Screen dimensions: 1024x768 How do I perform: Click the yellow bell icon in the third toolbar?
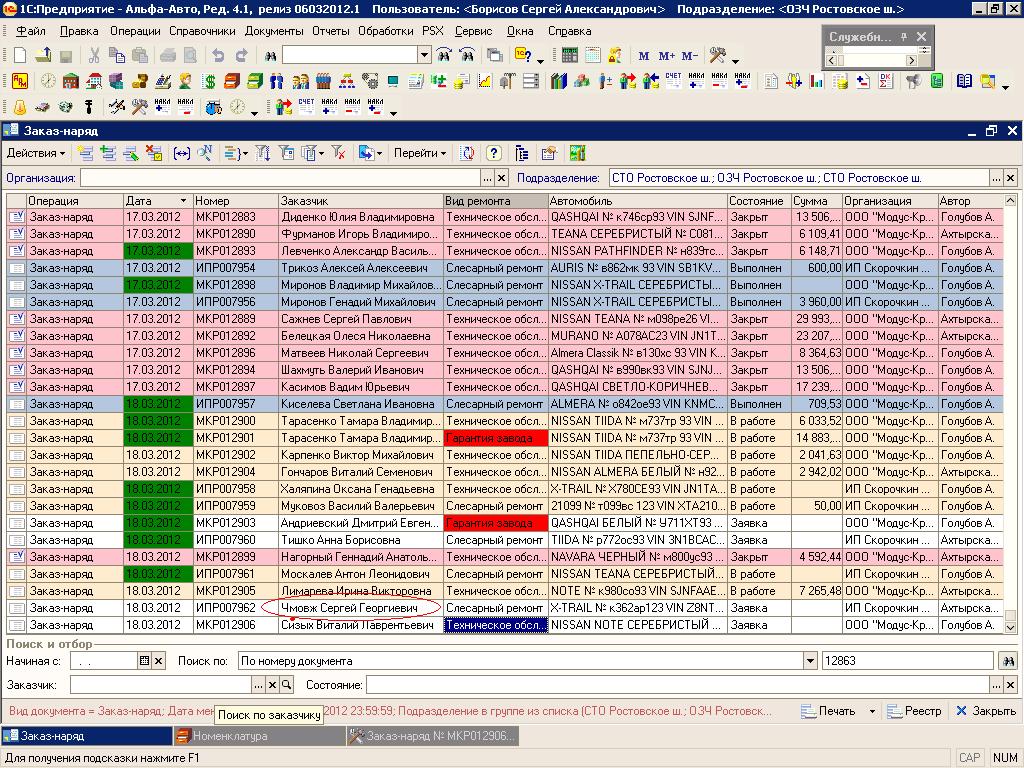(20, 106)
